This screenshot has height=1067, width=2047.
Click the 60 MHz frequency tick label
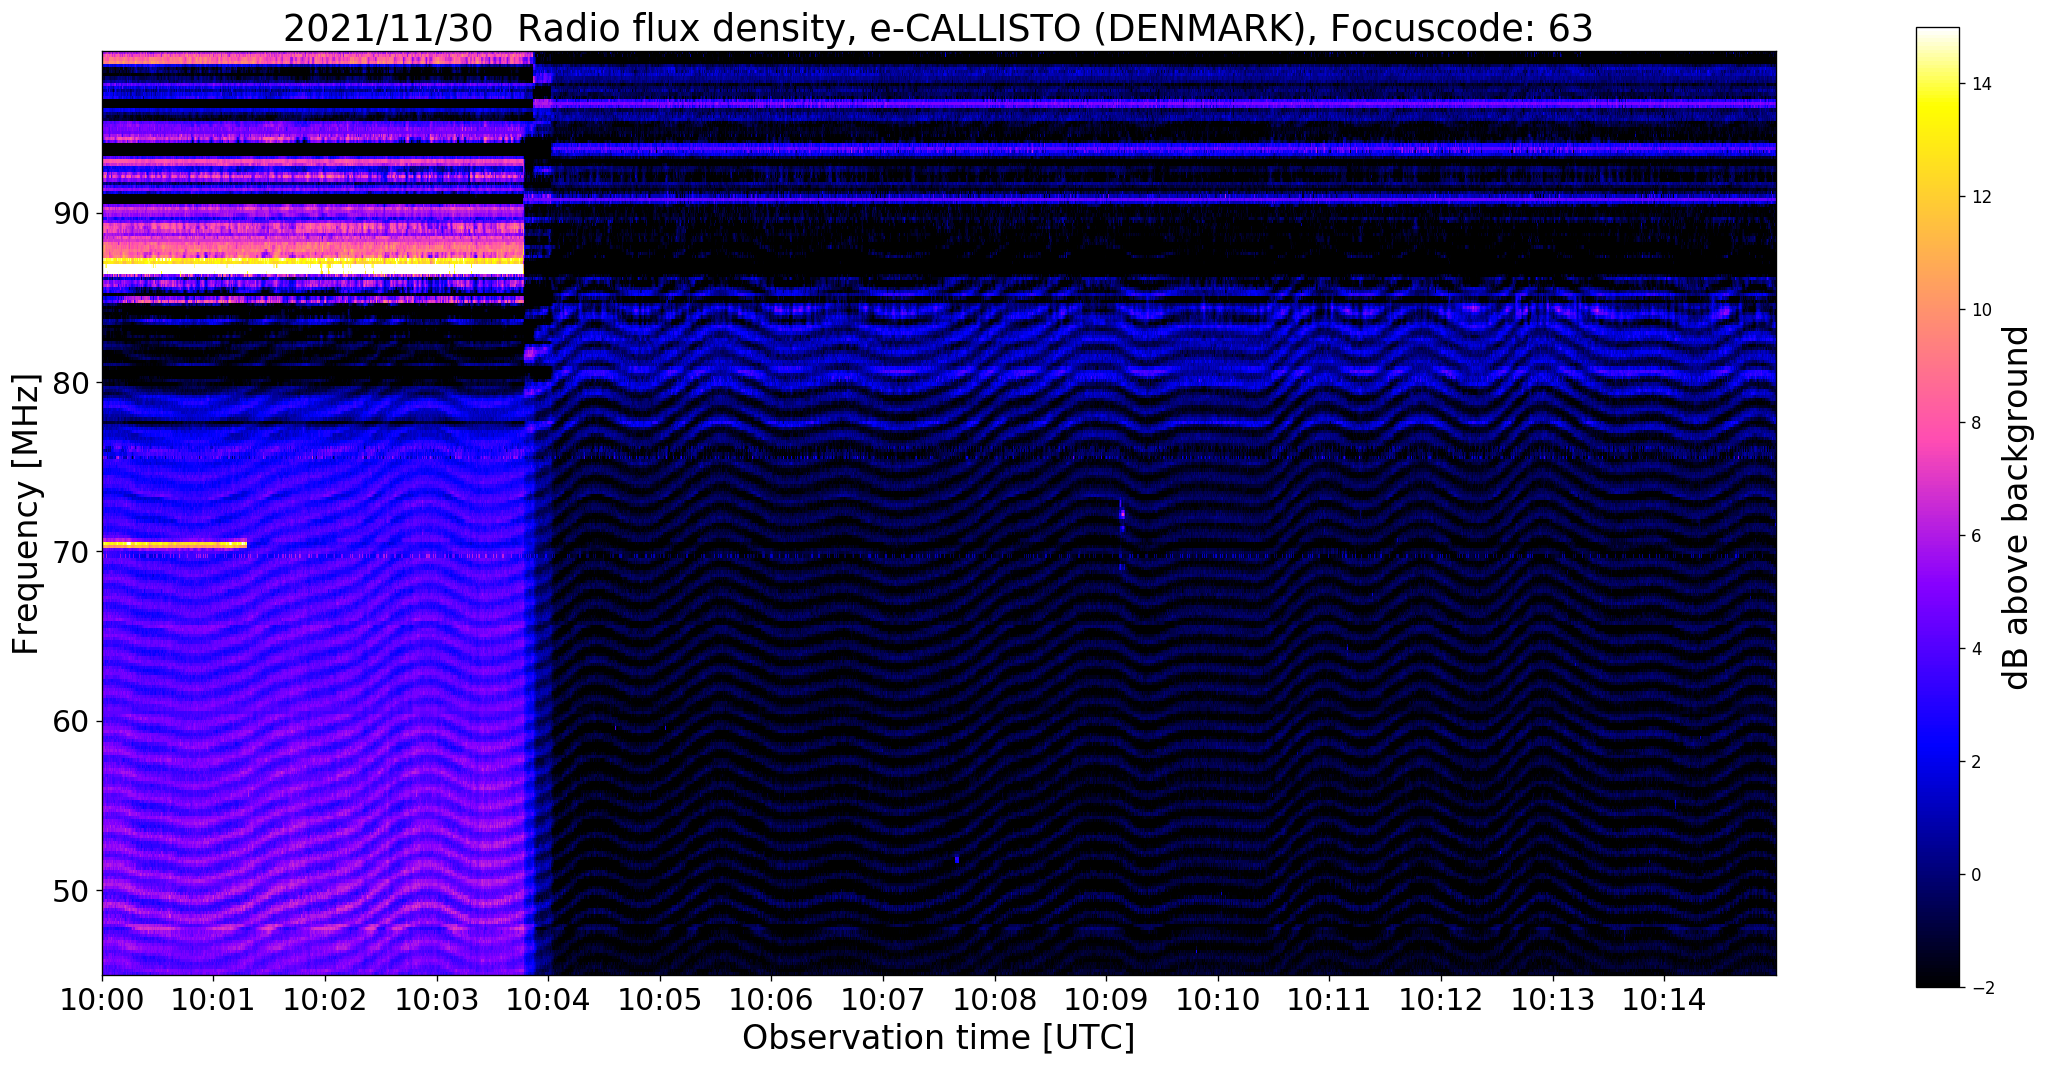pyautogui.click(x=72, y=721)
